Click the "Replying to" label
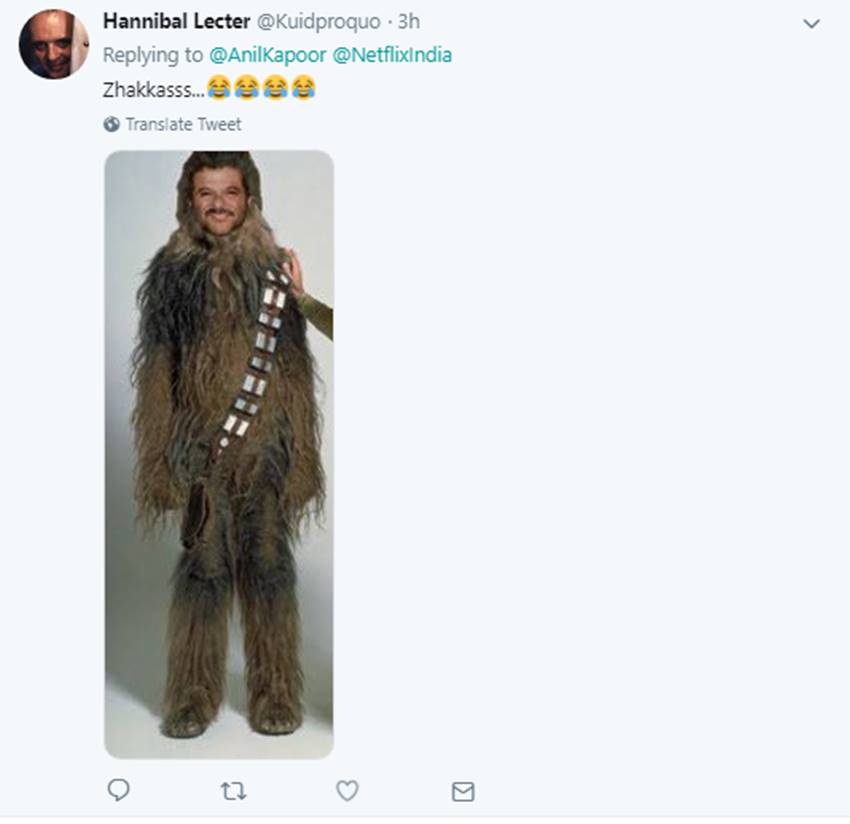This screenshot has width=850, height=824. (x=154, y=55)
